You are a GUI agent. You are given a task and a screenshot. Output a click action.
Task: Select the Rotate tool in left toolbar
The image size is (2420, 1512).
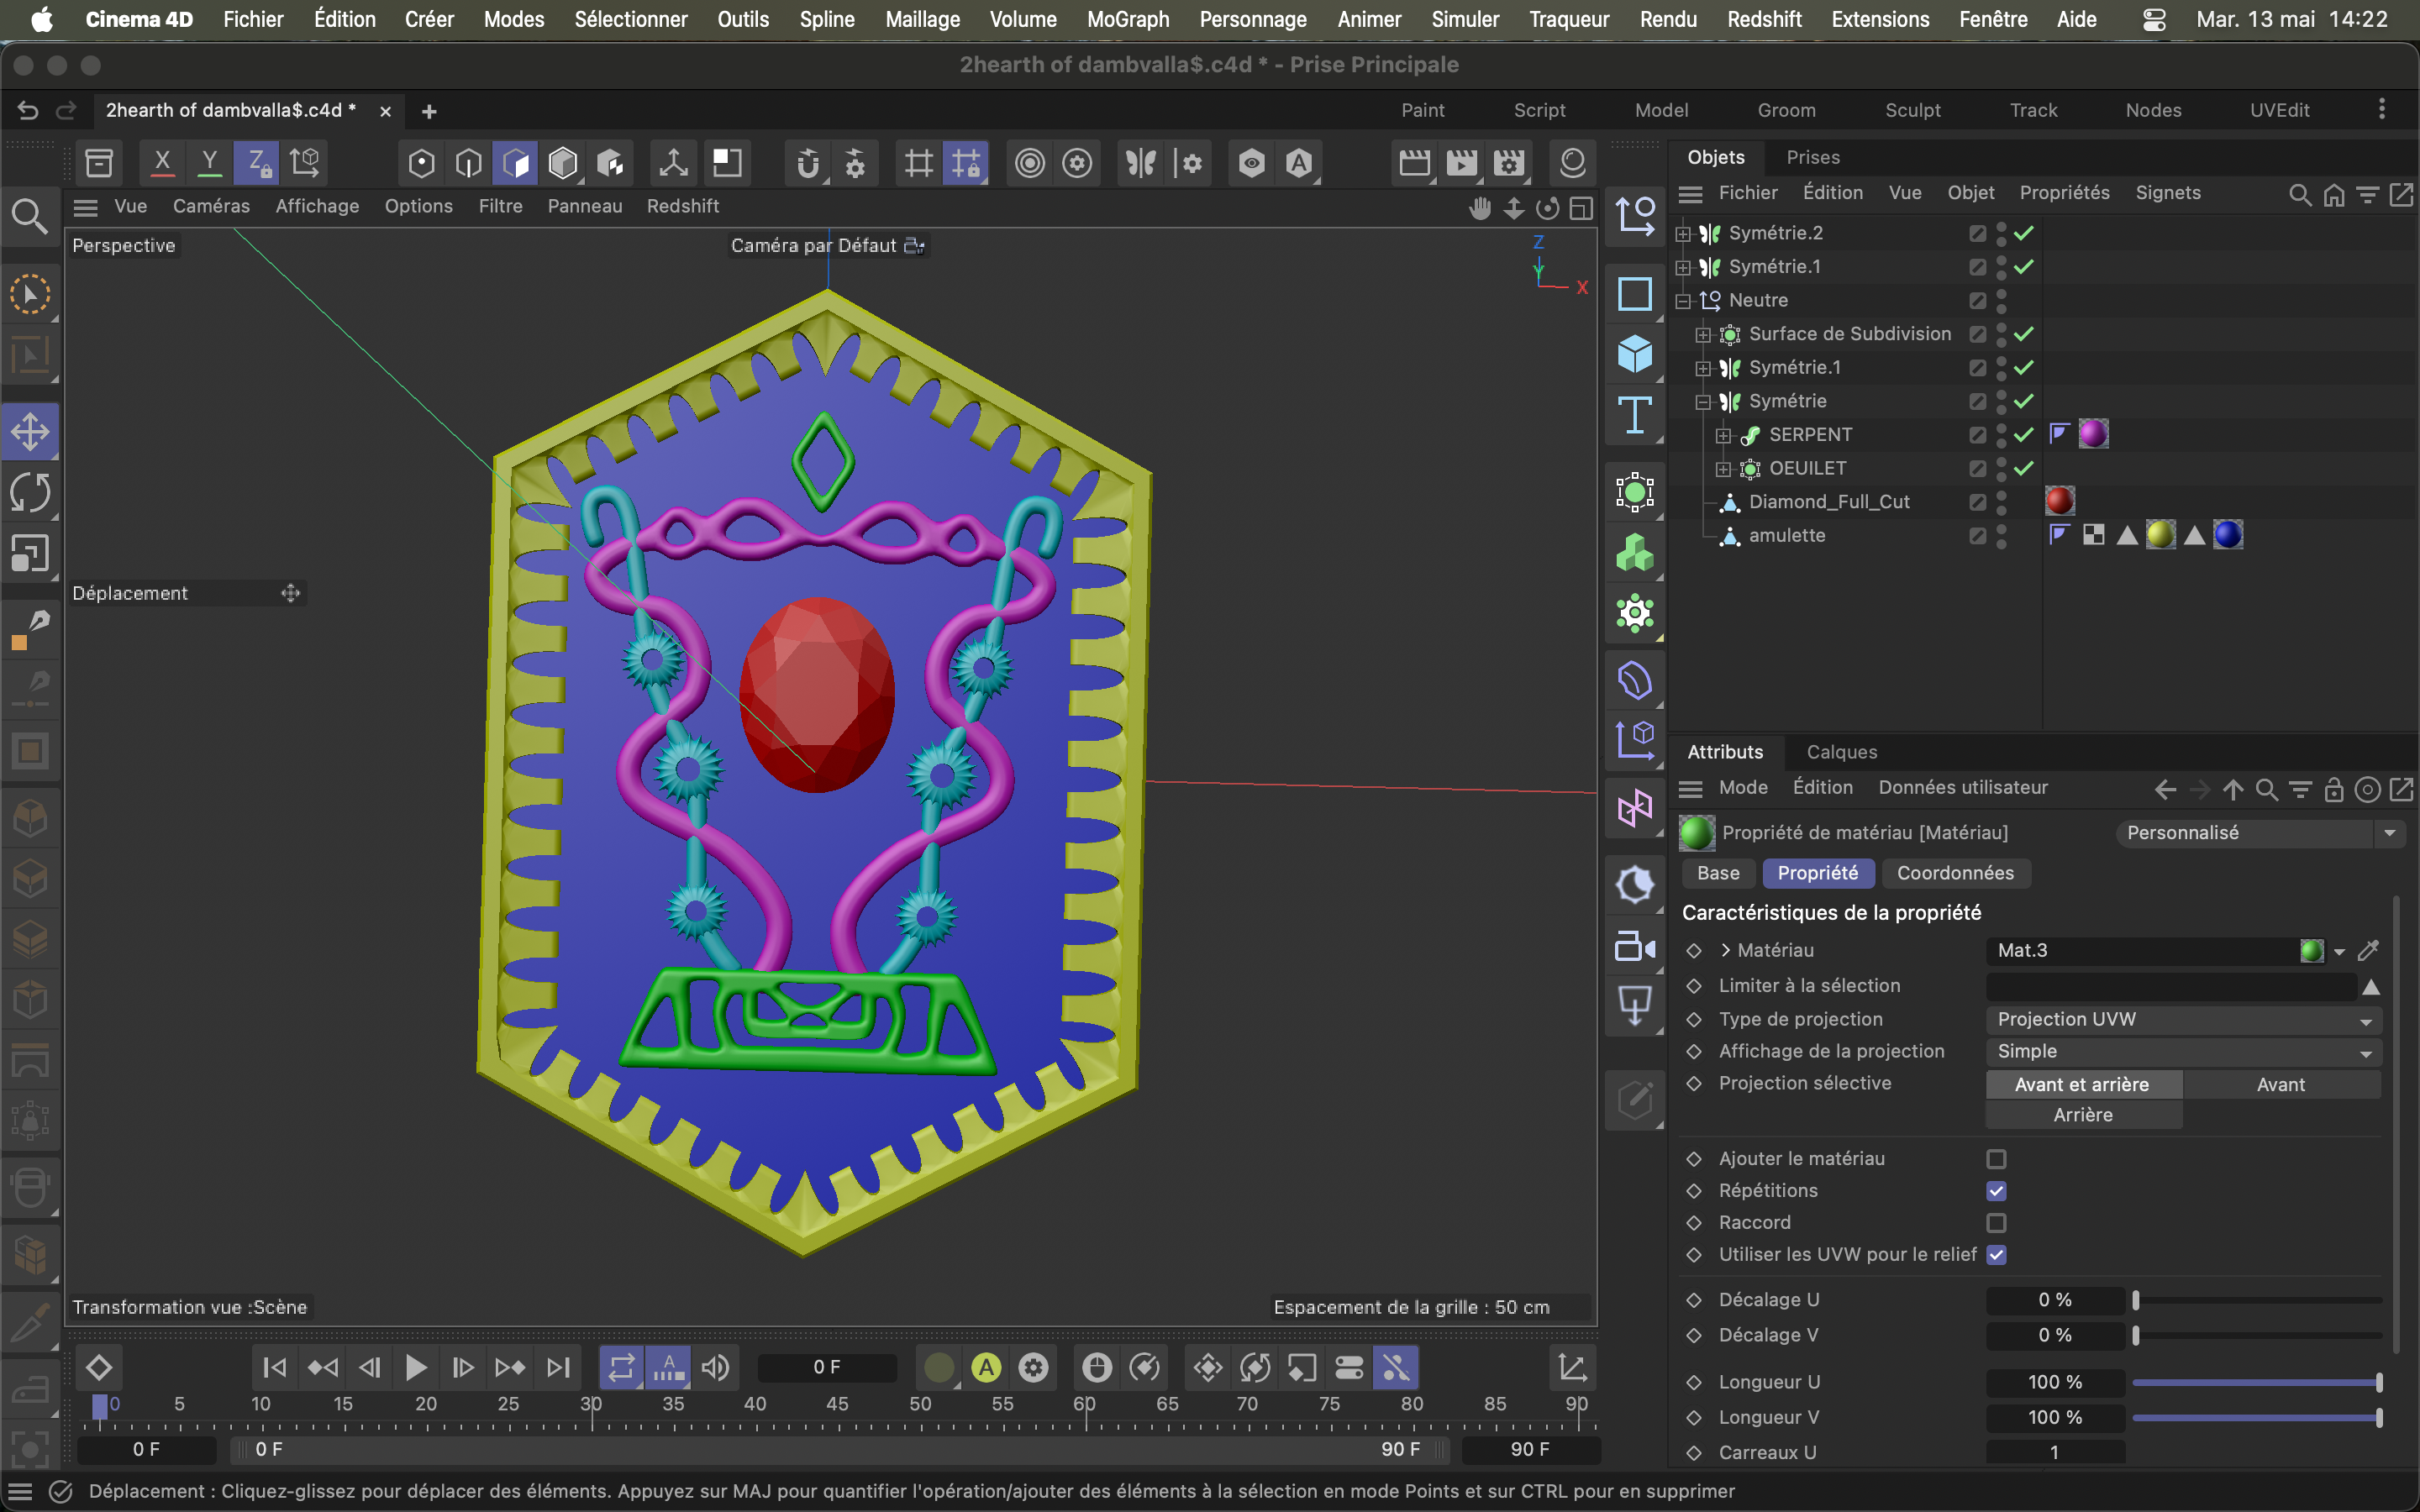tap(30, 492)
